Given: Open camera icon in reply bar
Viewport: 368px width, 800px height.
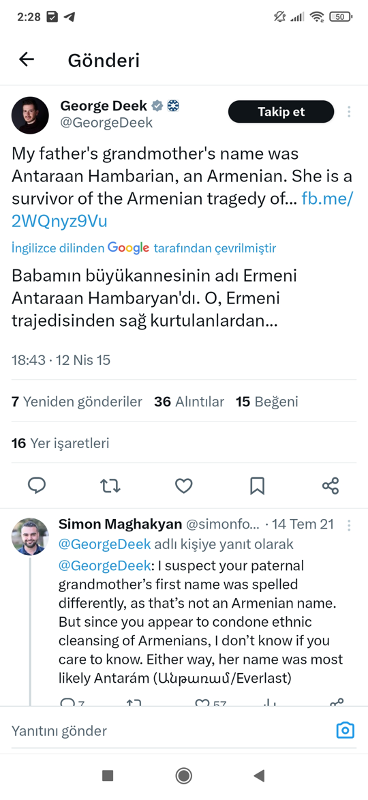Looking at the screenshot, I should click(x=346, y=731).
